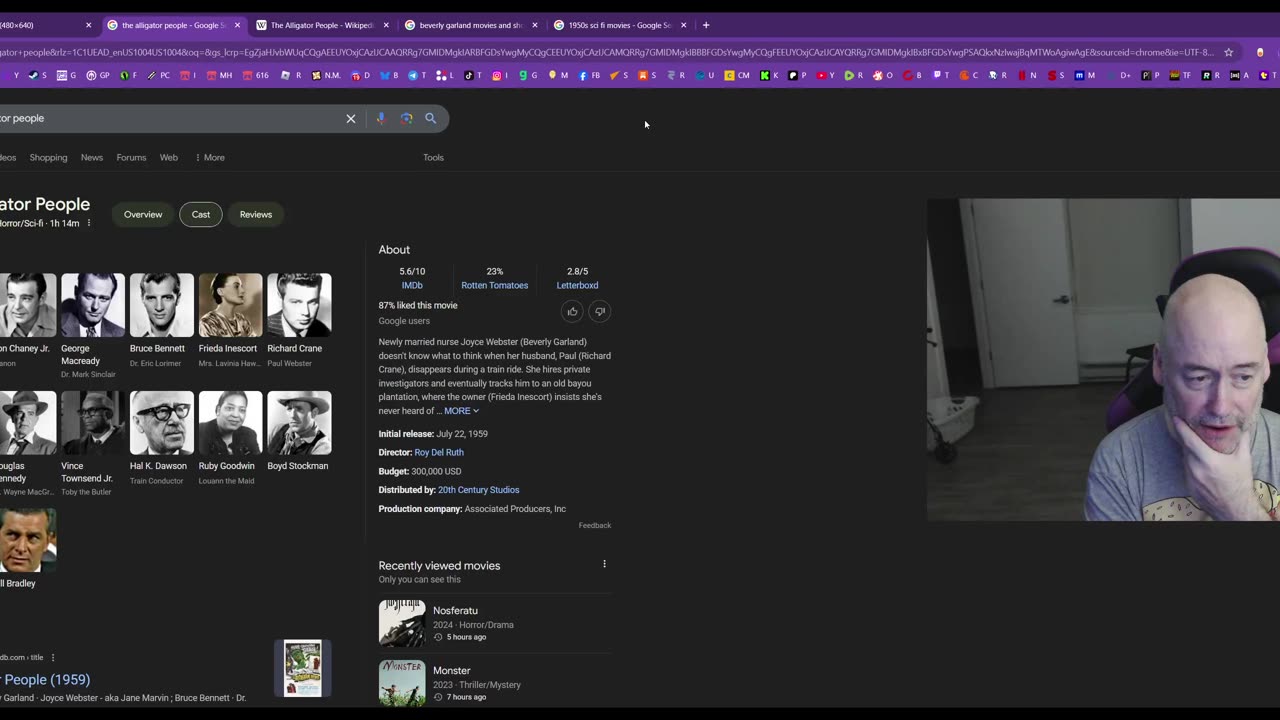Image resolution: width=1280 pixels, height=720 pixels.
Task: Select cast member Frieda Inescort
Action: [230, 320]
